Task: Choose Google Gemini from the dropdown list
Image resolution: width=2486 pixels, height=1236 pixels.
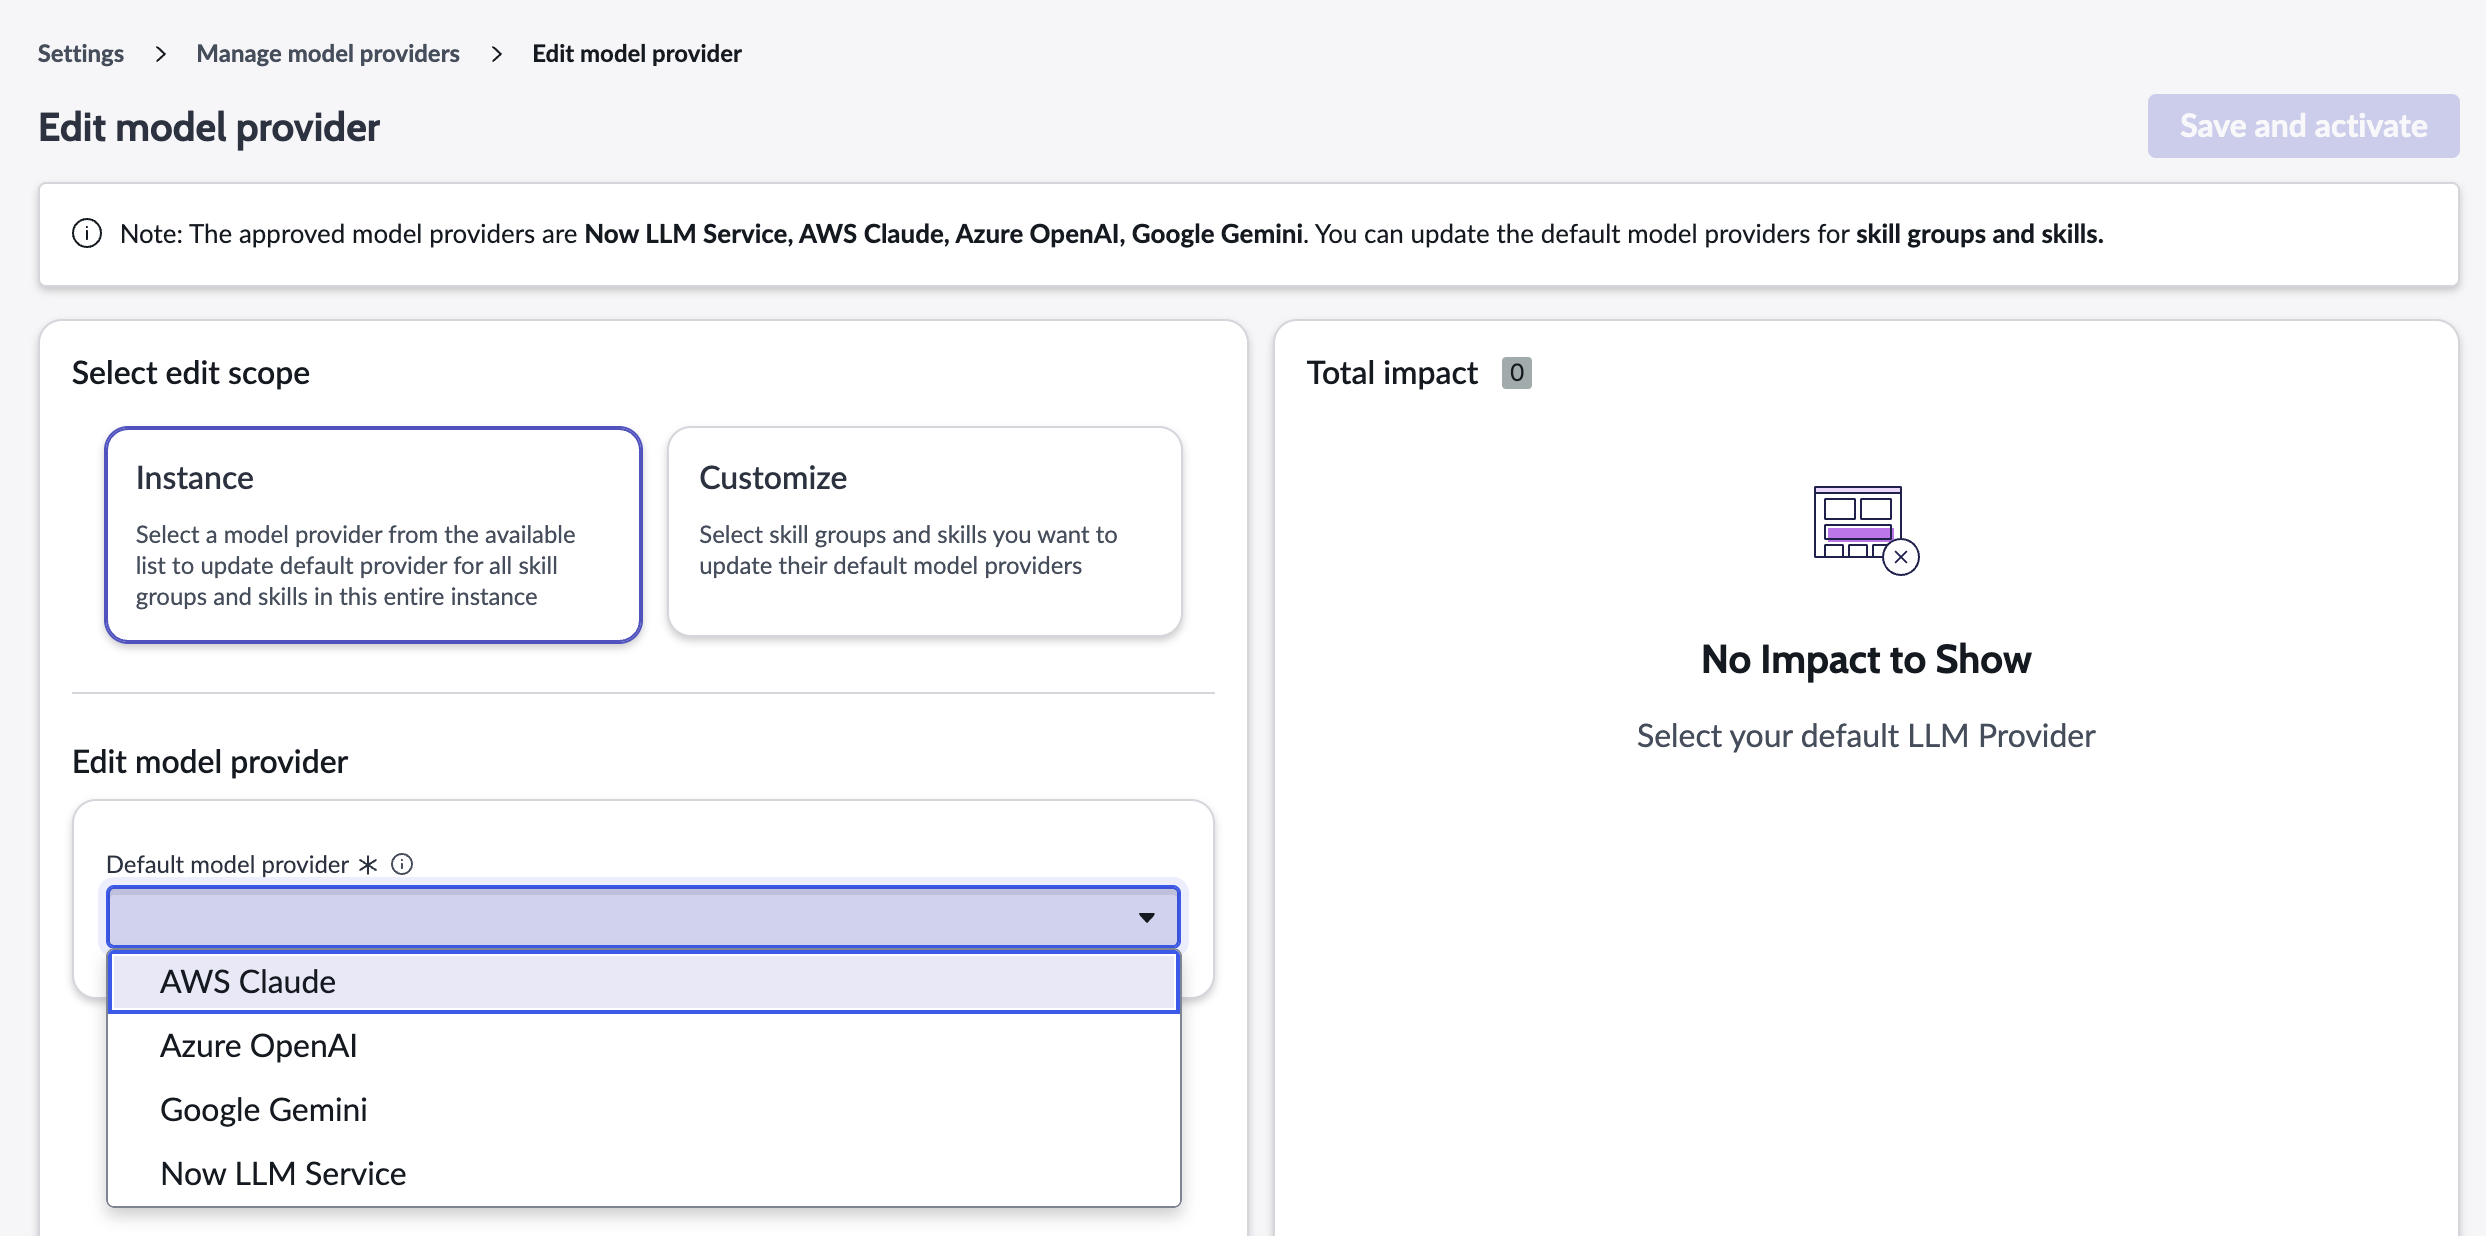Action: tap(643, 1110)
